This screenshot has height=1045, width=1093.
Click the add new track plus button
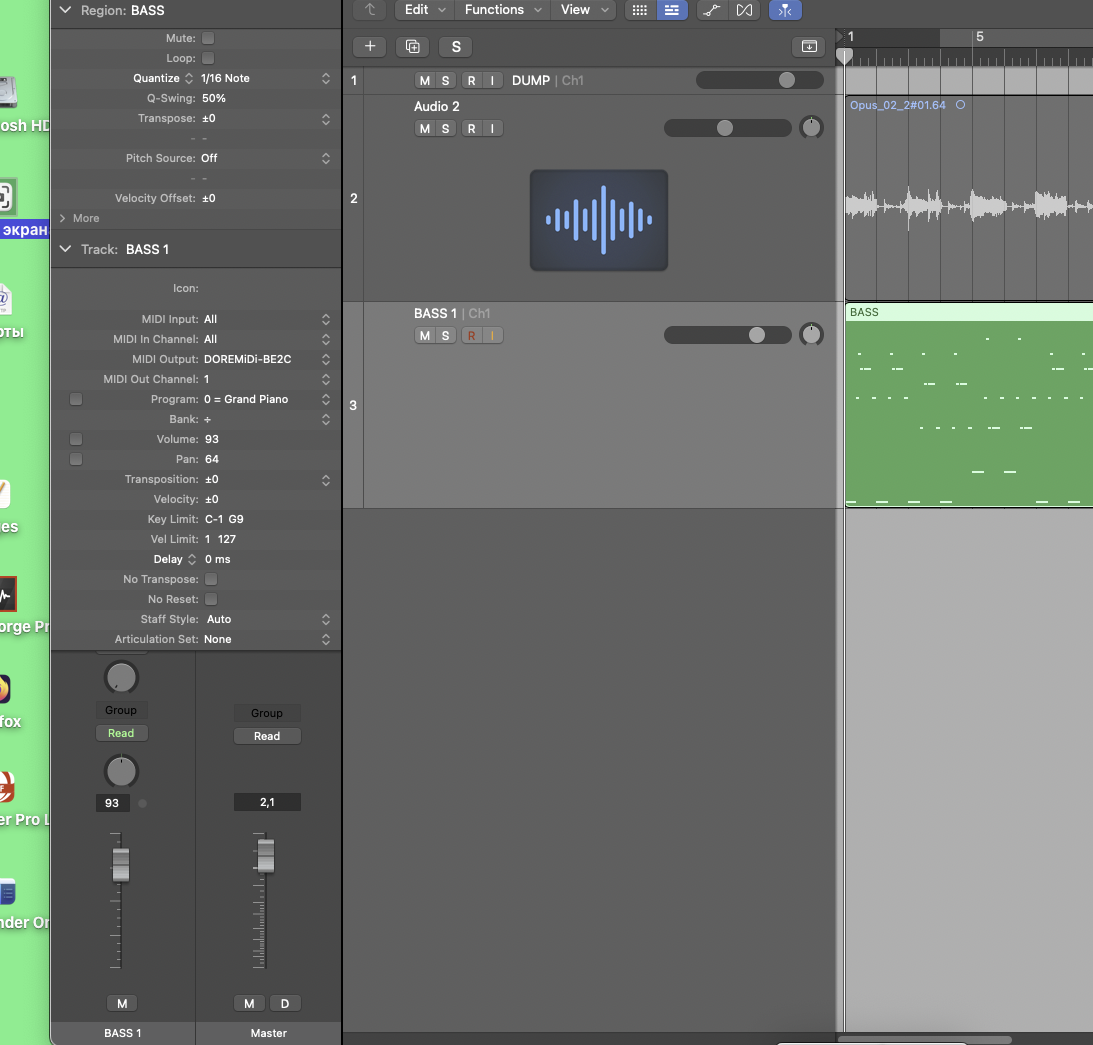tap(370, 47)
